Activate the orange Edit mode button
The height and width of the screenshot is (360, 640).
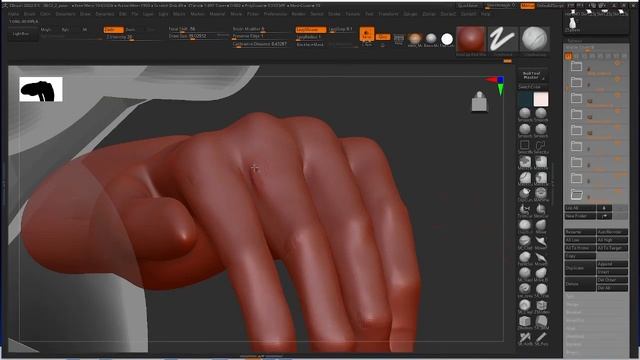click(x=367, y=34)
